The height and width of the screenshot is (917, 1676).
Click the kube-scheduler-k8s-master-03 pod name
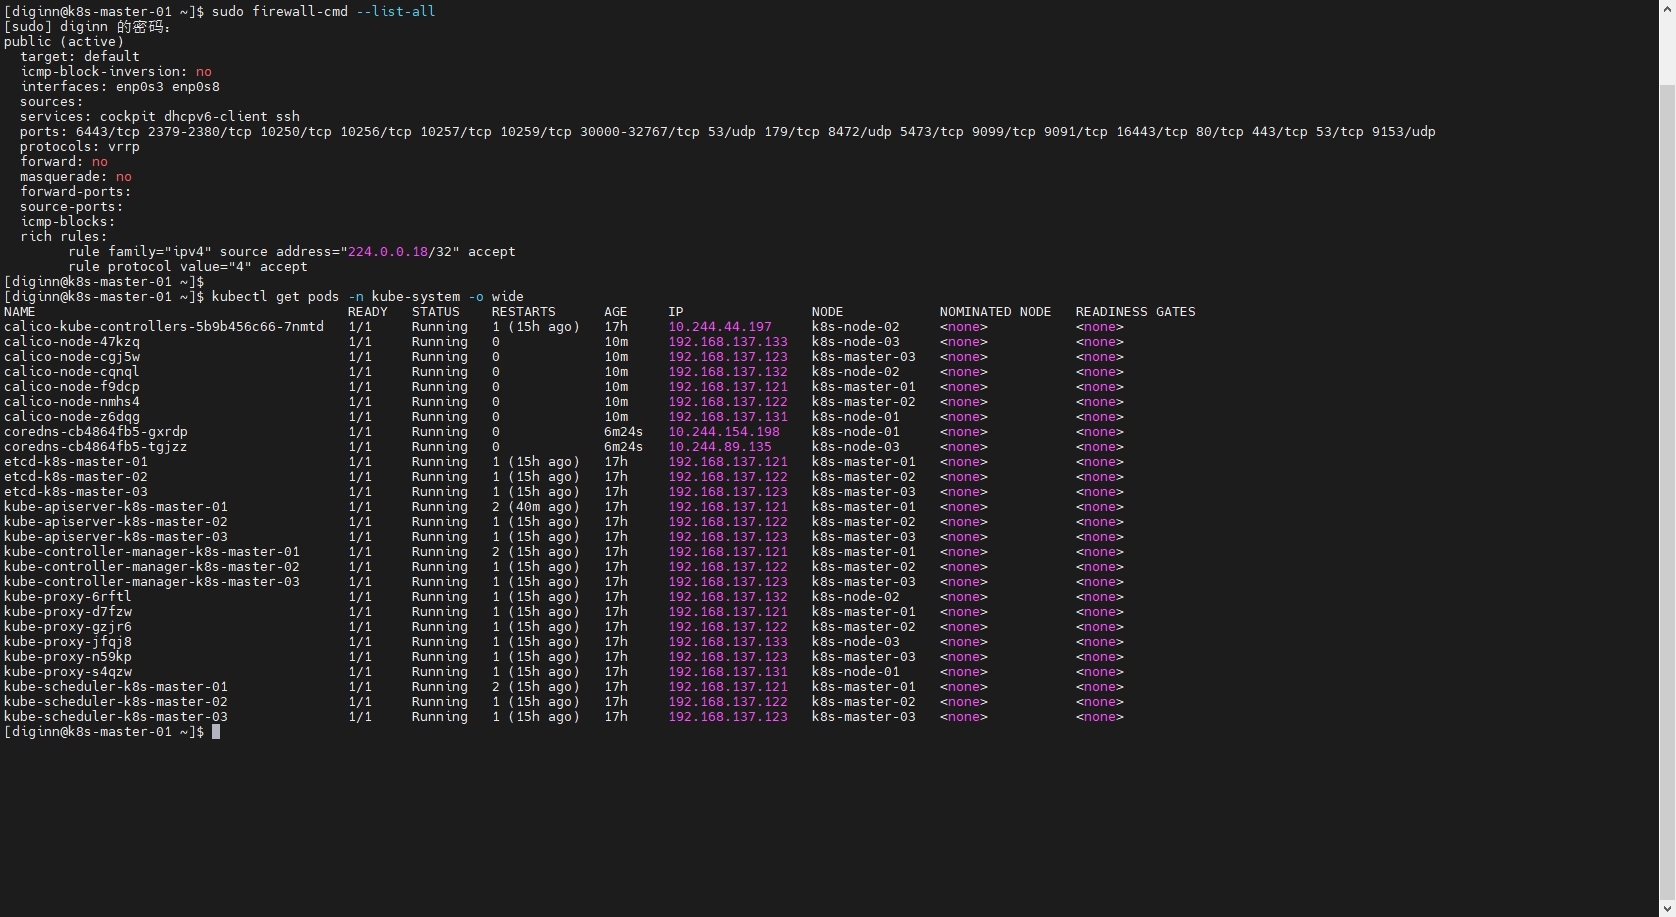(x=115, y=717)
